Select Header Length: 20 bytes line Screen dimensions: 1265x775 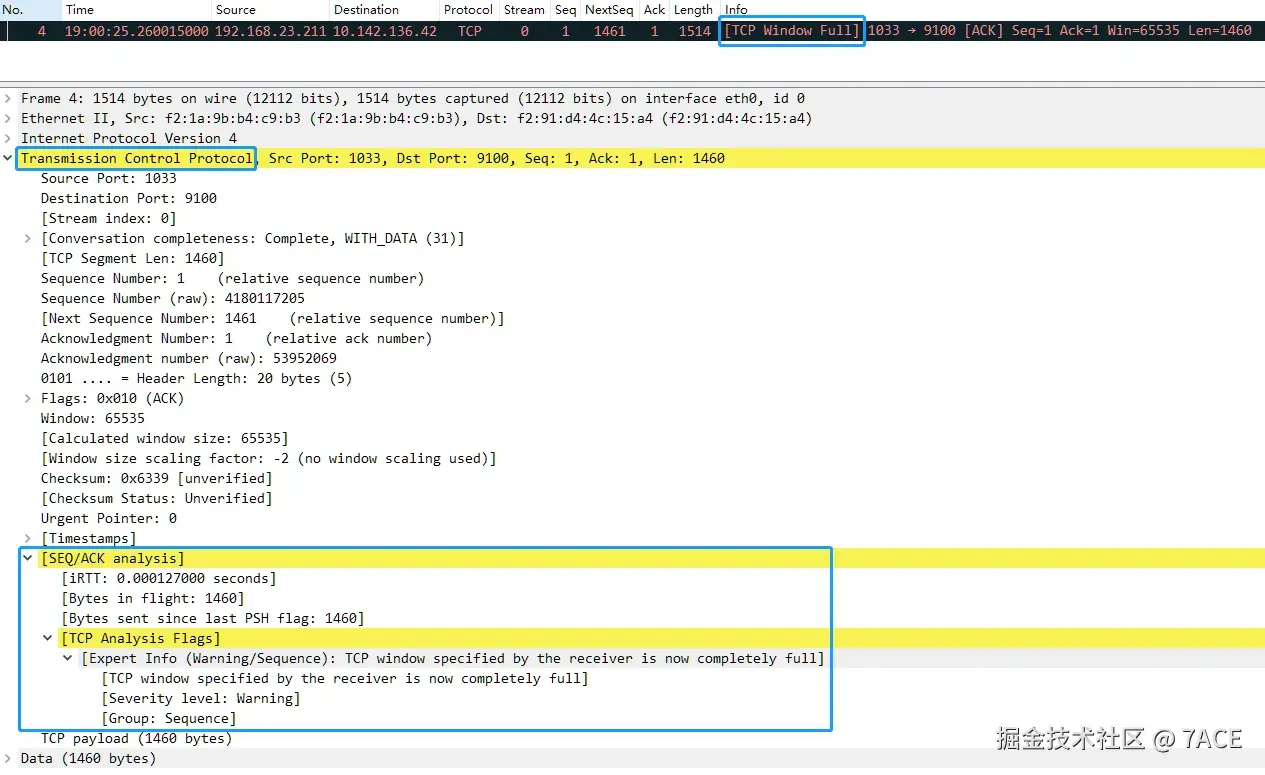click(x=196, y=378)
